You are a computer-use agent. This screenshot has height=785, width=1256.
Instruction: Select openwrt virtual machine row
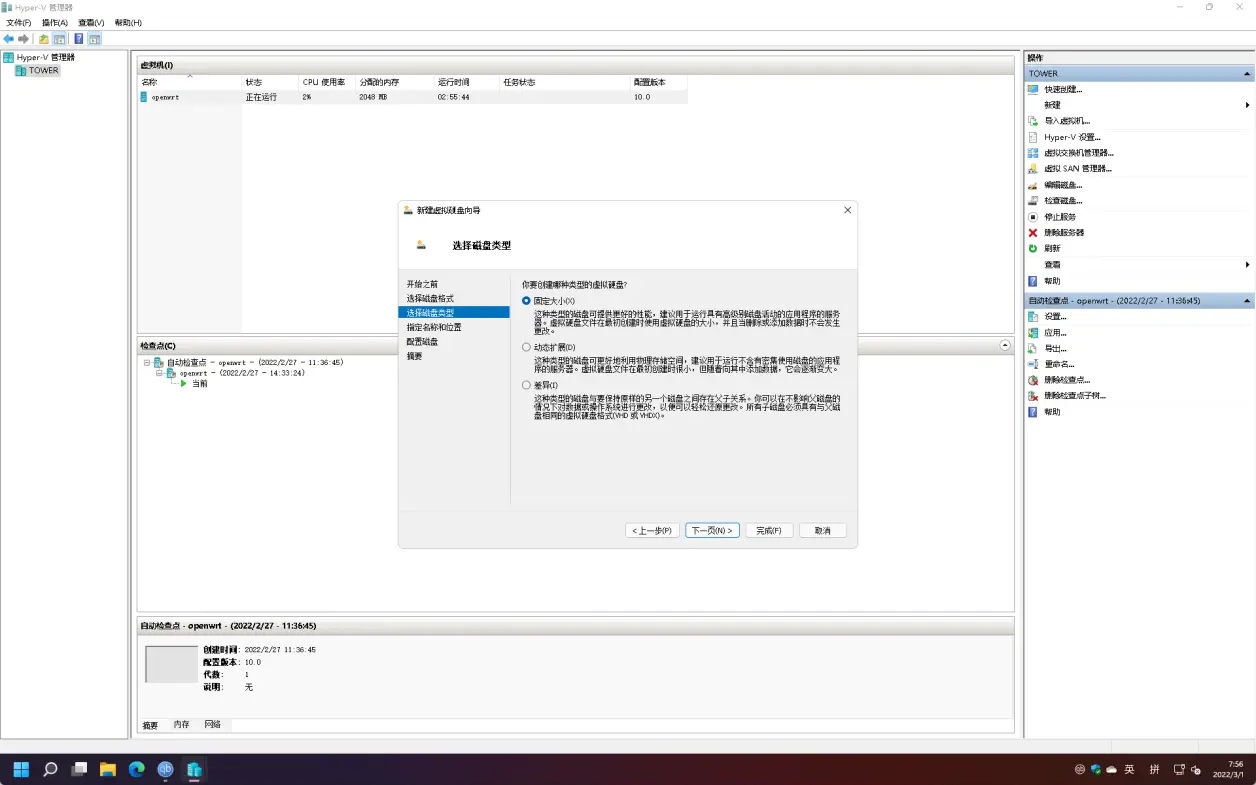[x=412, y=97]
